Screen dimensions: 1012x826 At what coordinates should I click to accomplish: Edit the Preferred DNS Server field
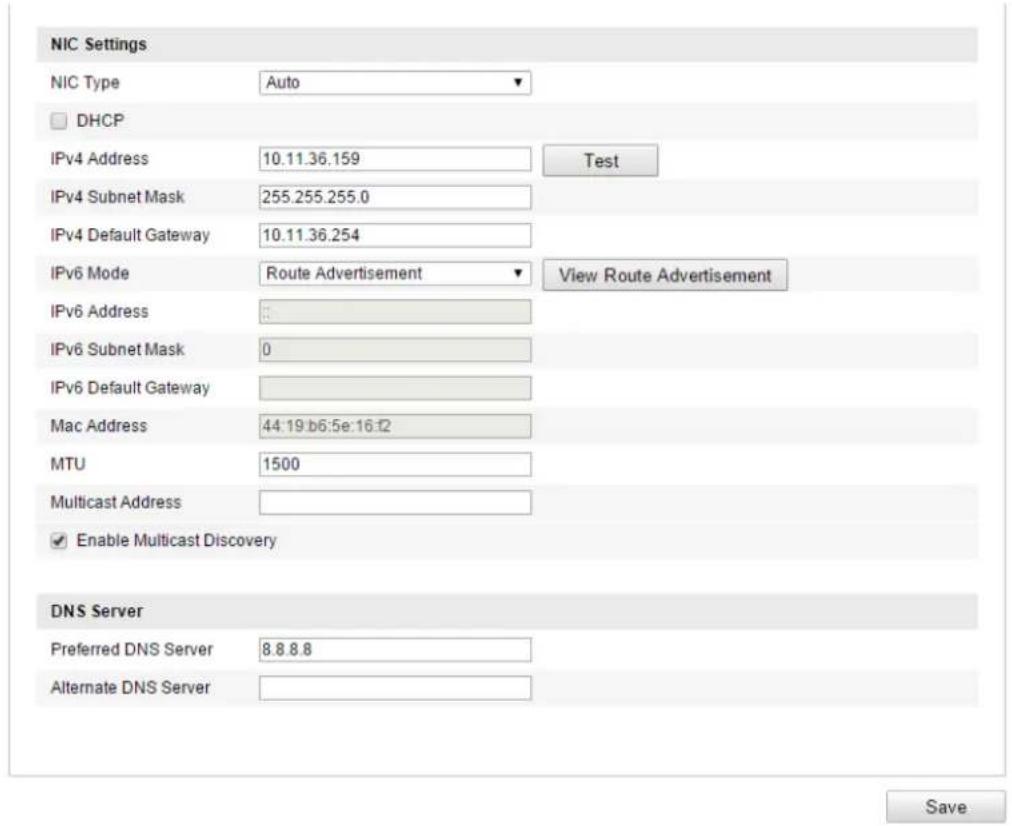(x=395, y=649)
